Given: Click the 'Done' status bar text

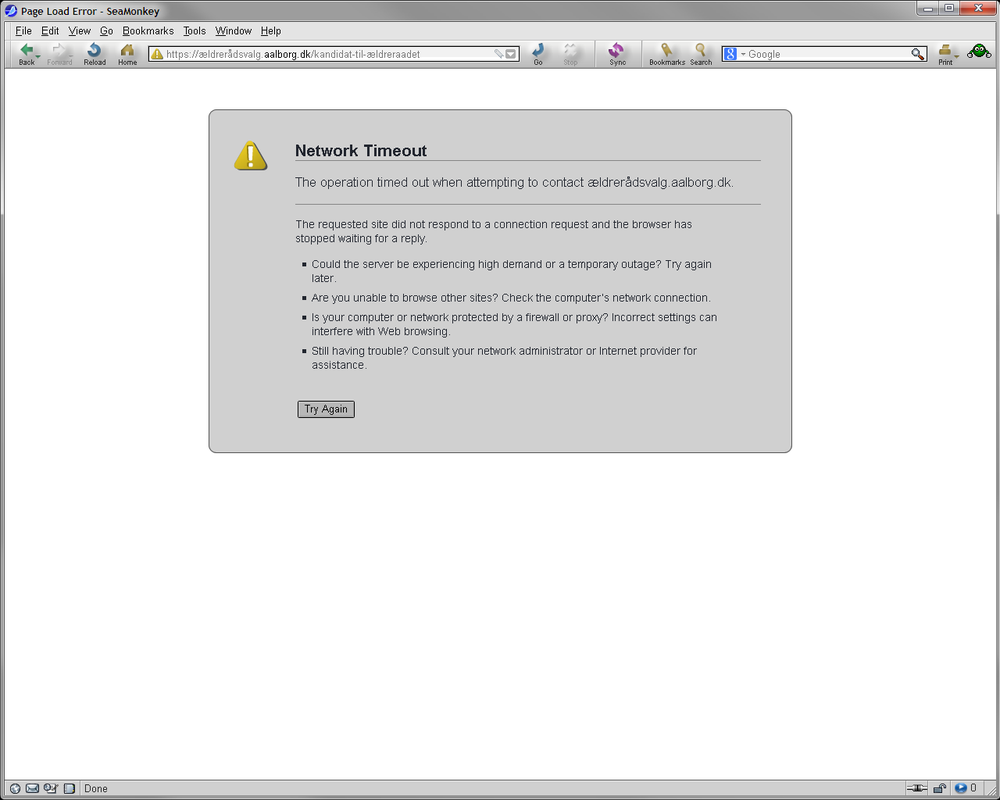Looking at the screenshot, I should coord(96,789).
